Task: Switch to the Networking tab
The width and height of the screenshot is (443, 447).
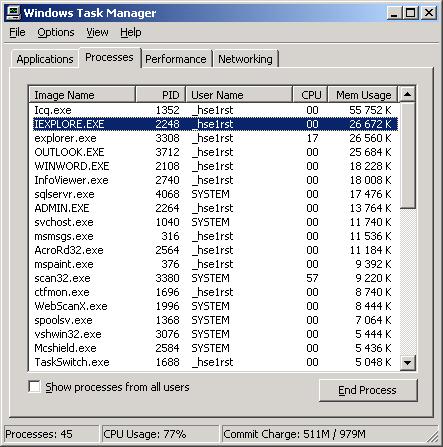Action: (x=245, y=59)
